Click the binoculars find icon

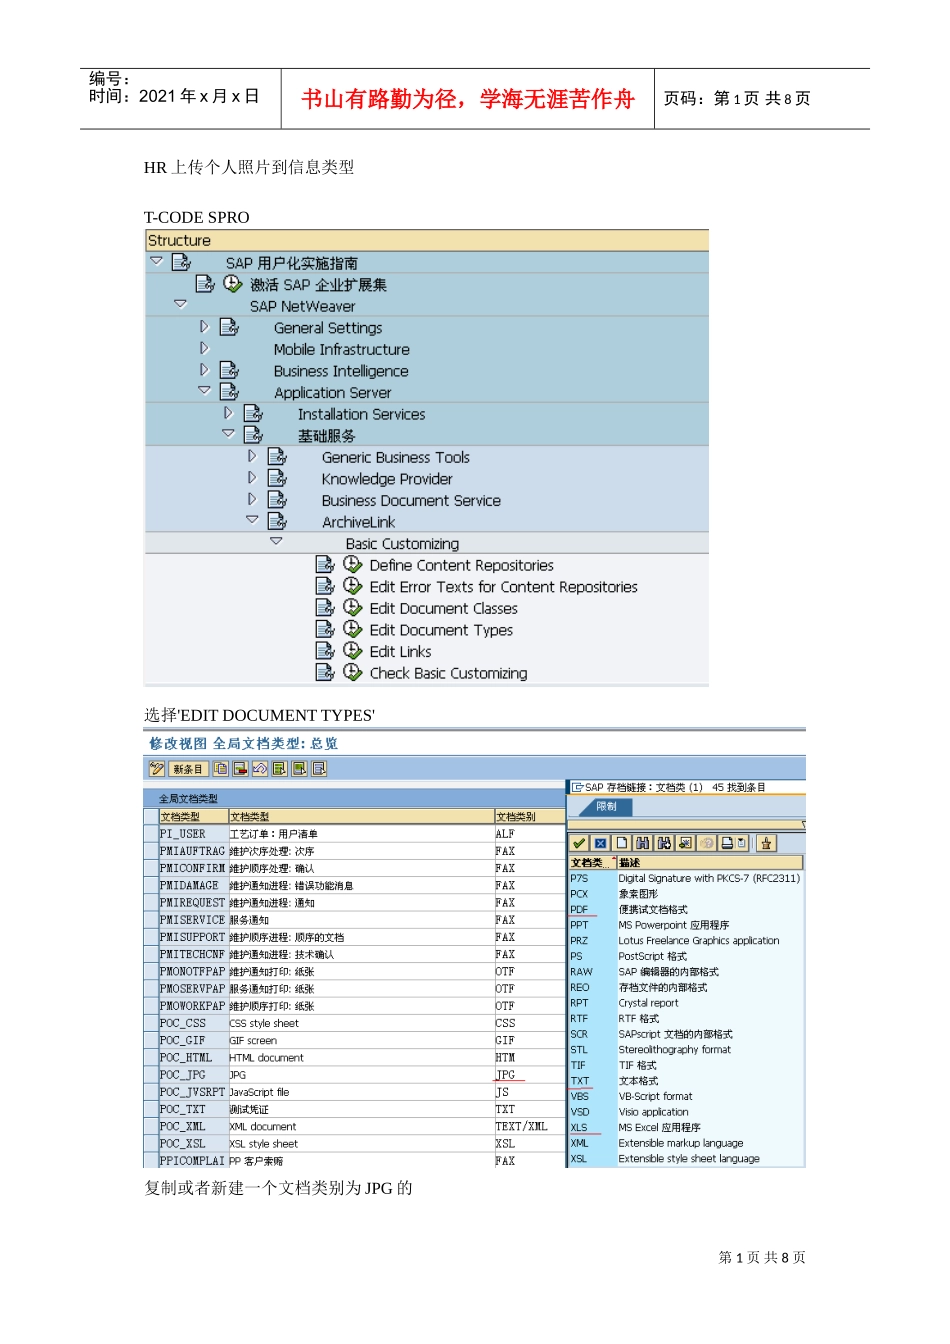[x=642, y=843]
